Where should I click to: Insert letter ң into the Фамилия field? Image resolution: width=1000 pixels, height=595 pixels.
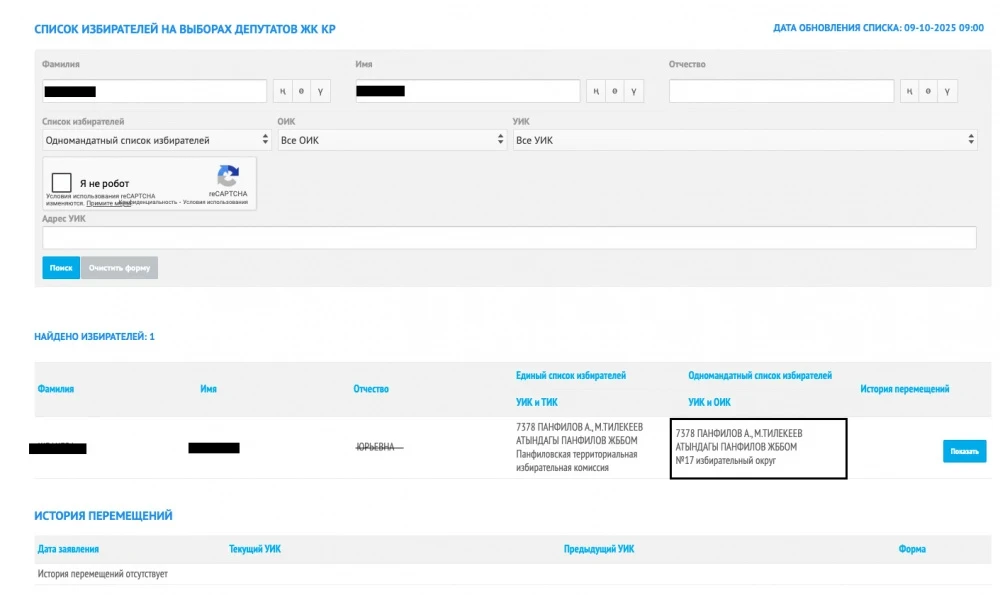click(x=284, y=91)
